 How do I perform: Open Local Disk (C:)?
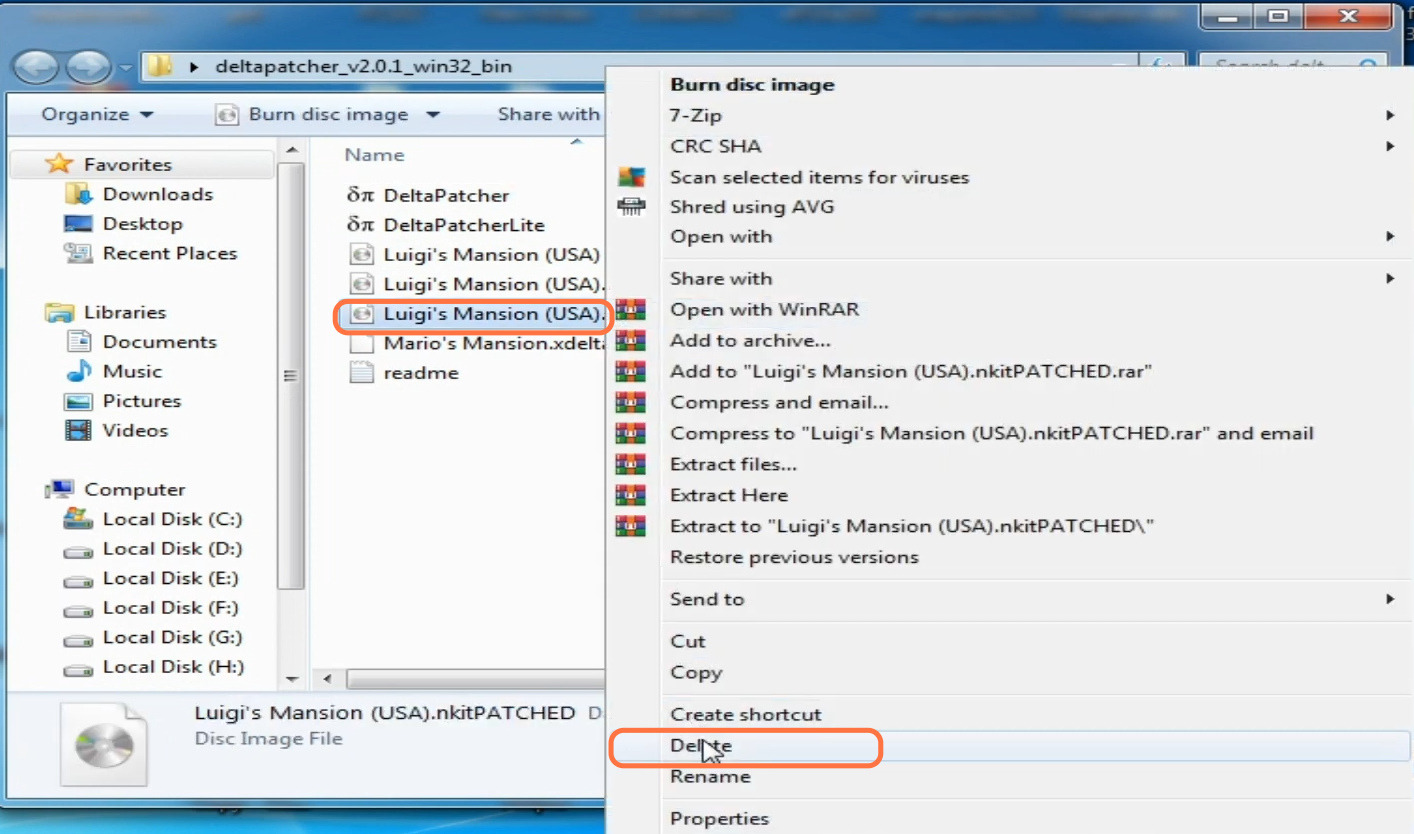coord(172,519)
